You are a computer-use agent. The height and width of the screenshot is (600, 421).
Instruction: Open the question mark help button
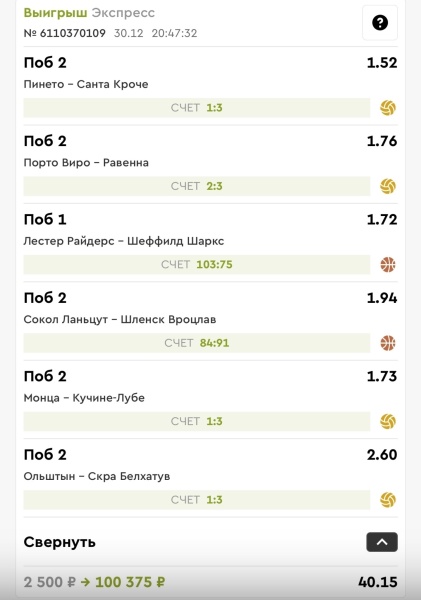[x=380, y=23]
